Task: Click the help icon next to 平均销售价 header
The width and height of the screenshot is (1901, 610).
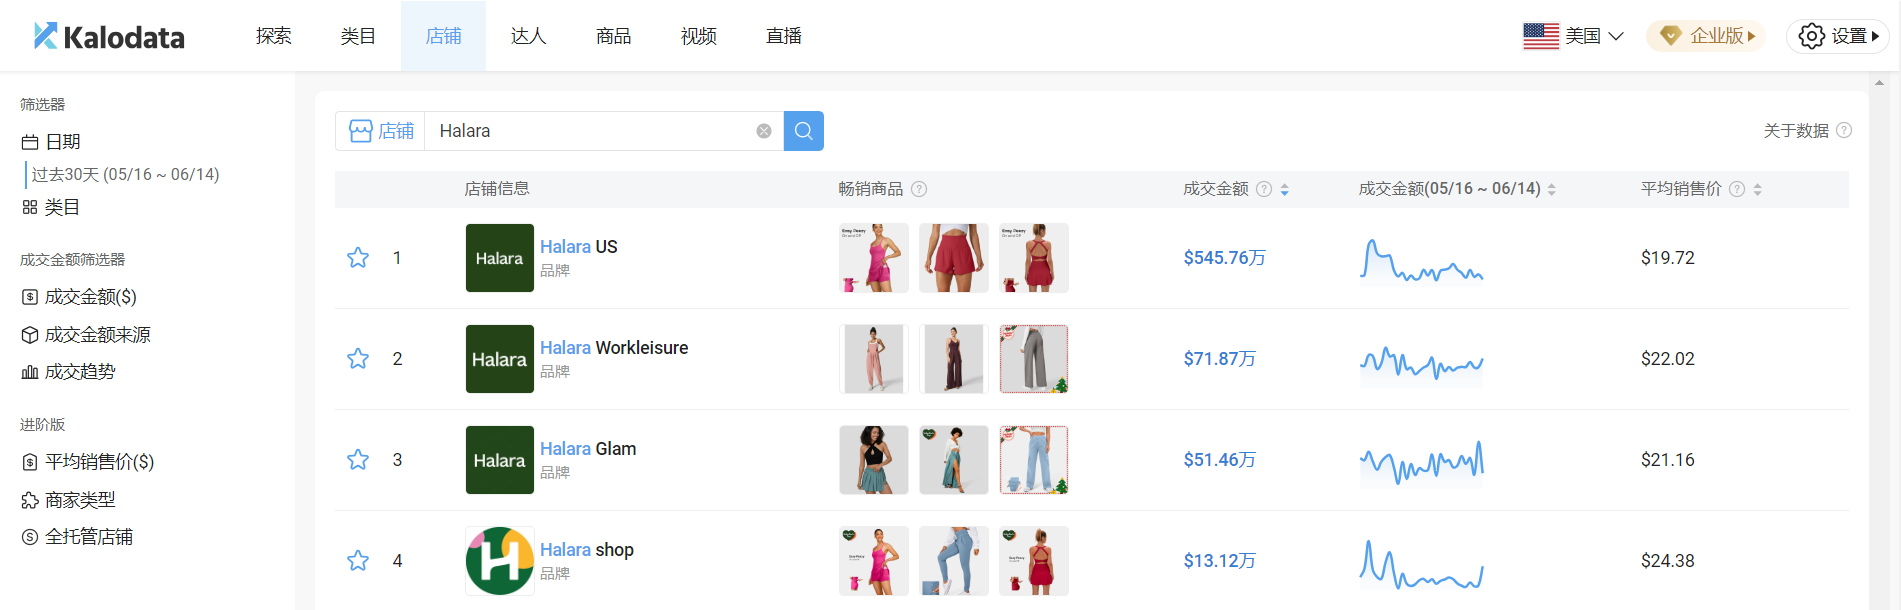Action: click(x=1737, y=189)
